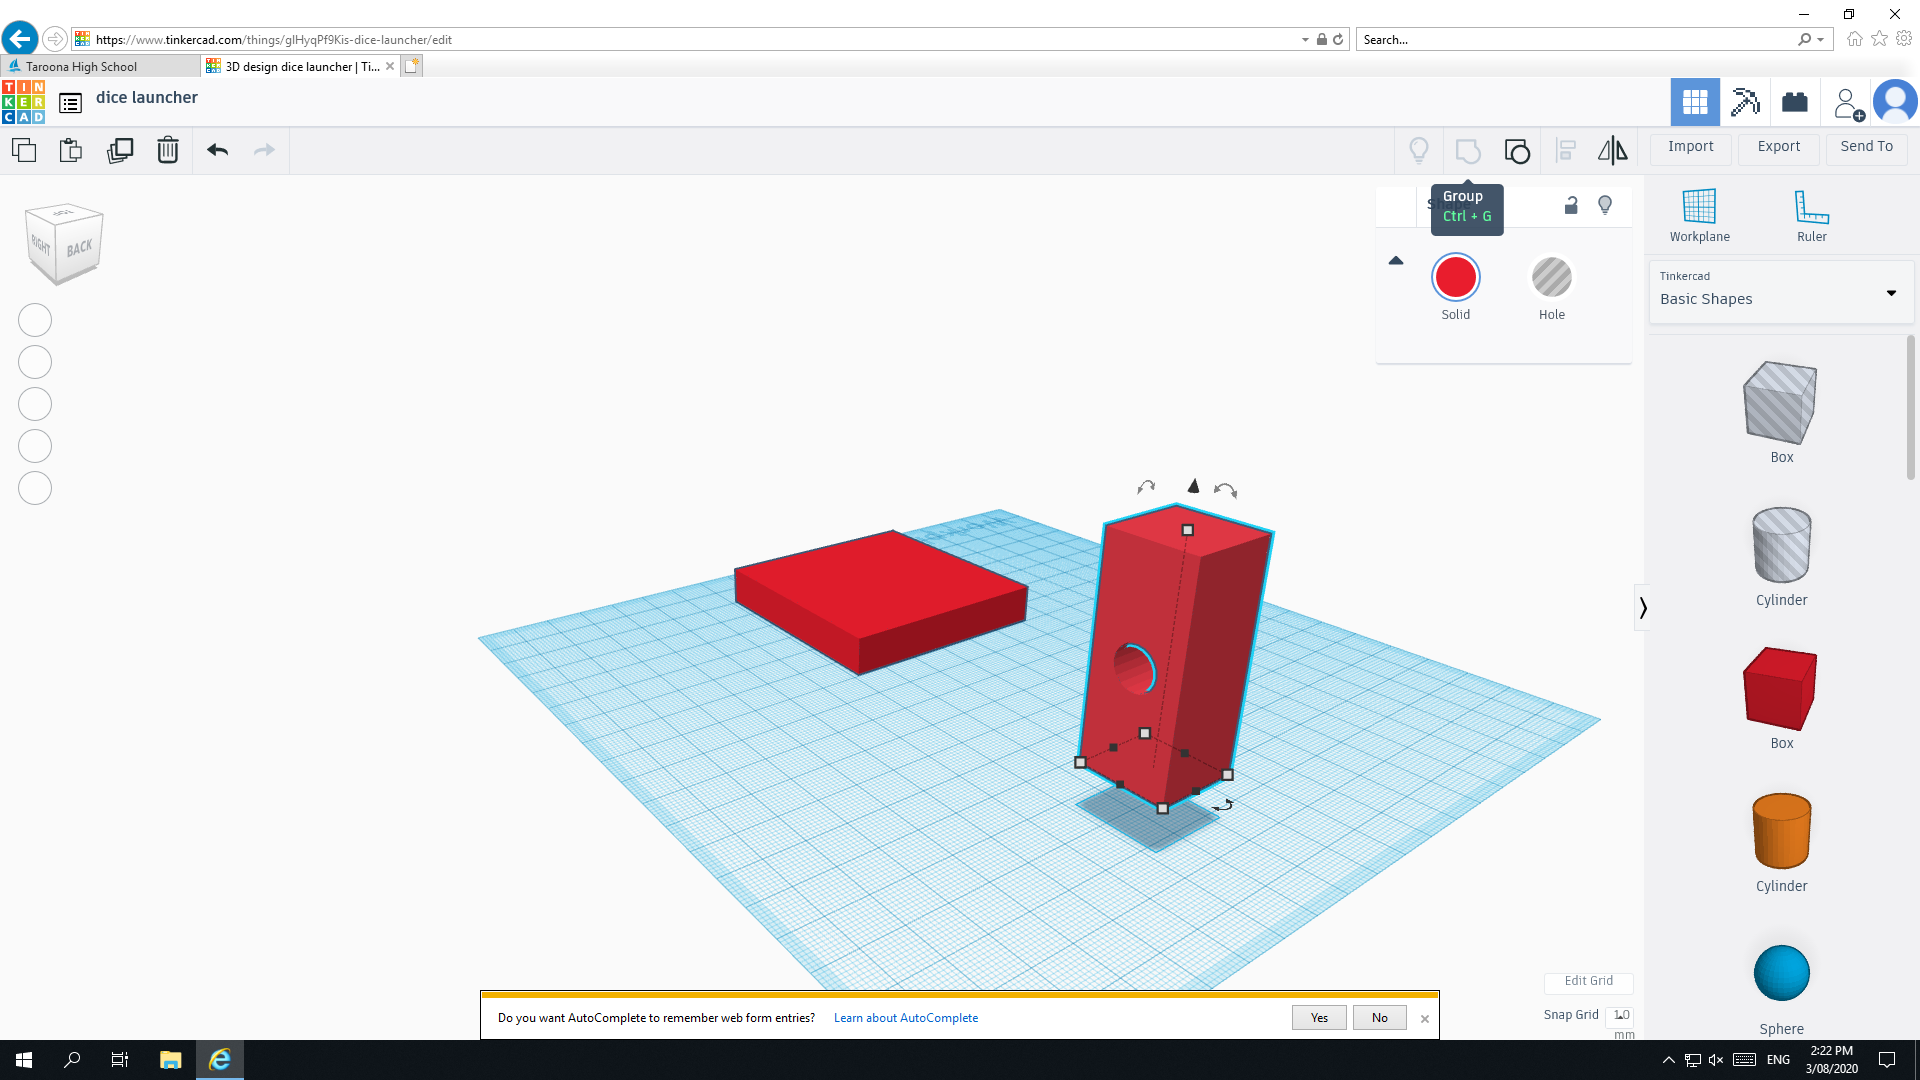Select the Ruler tool
Image resolution: width=1920 pixels, height=1080 pixels.
pyautogui.click(x=1811, y=215)
